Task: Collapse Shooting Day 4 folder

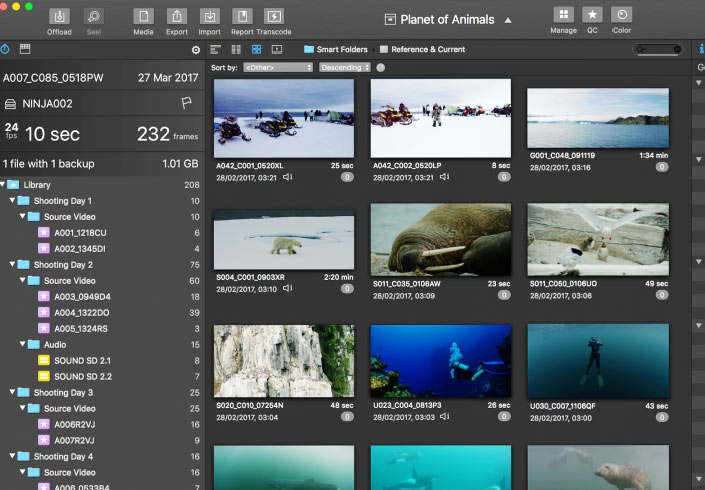Action: coord(12,456)
